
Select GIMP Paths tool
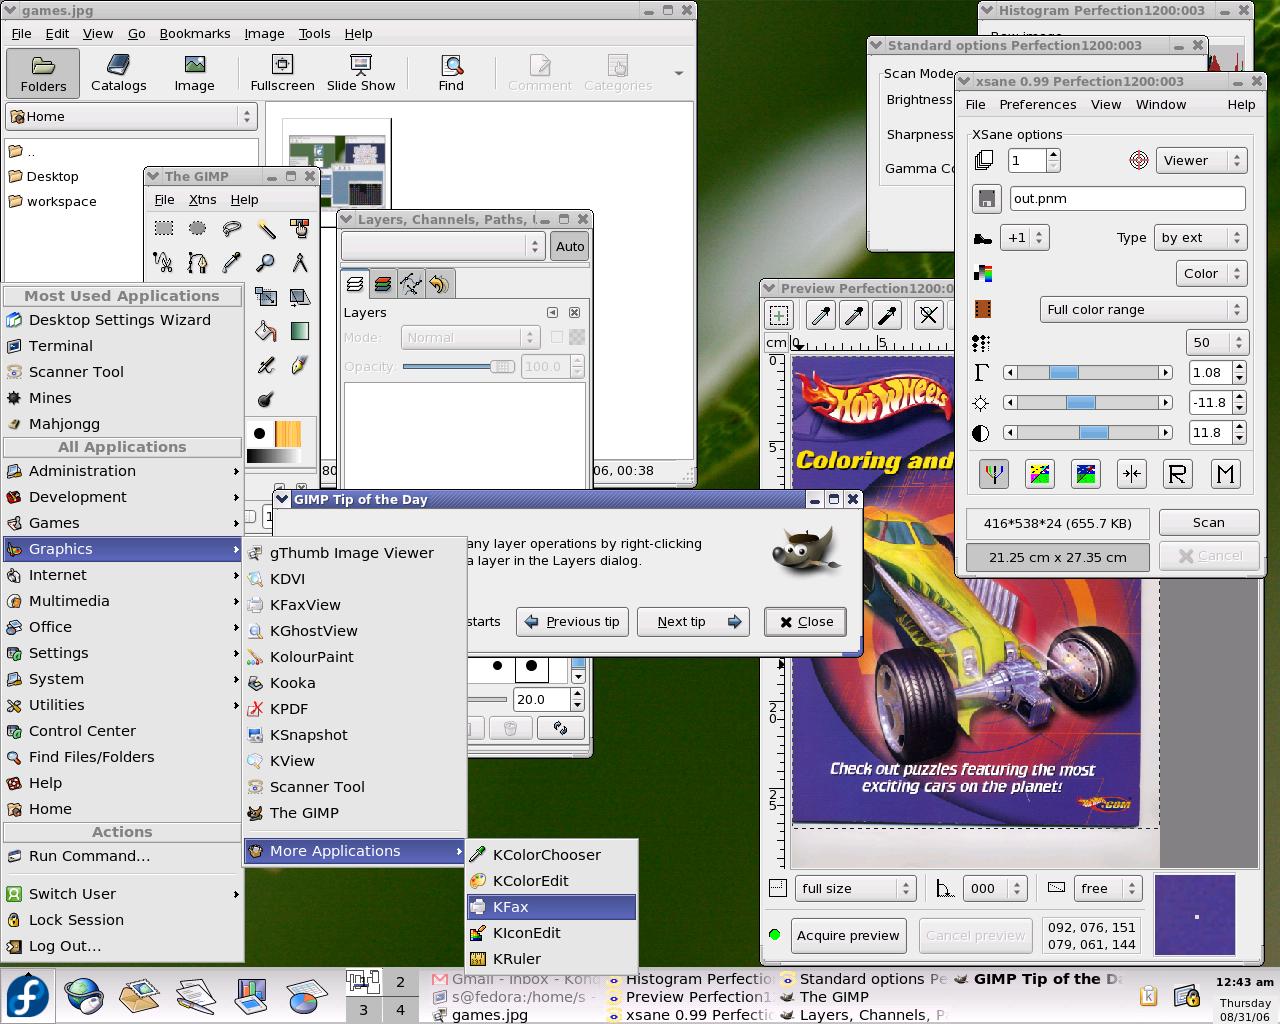(x=198, y=263)
